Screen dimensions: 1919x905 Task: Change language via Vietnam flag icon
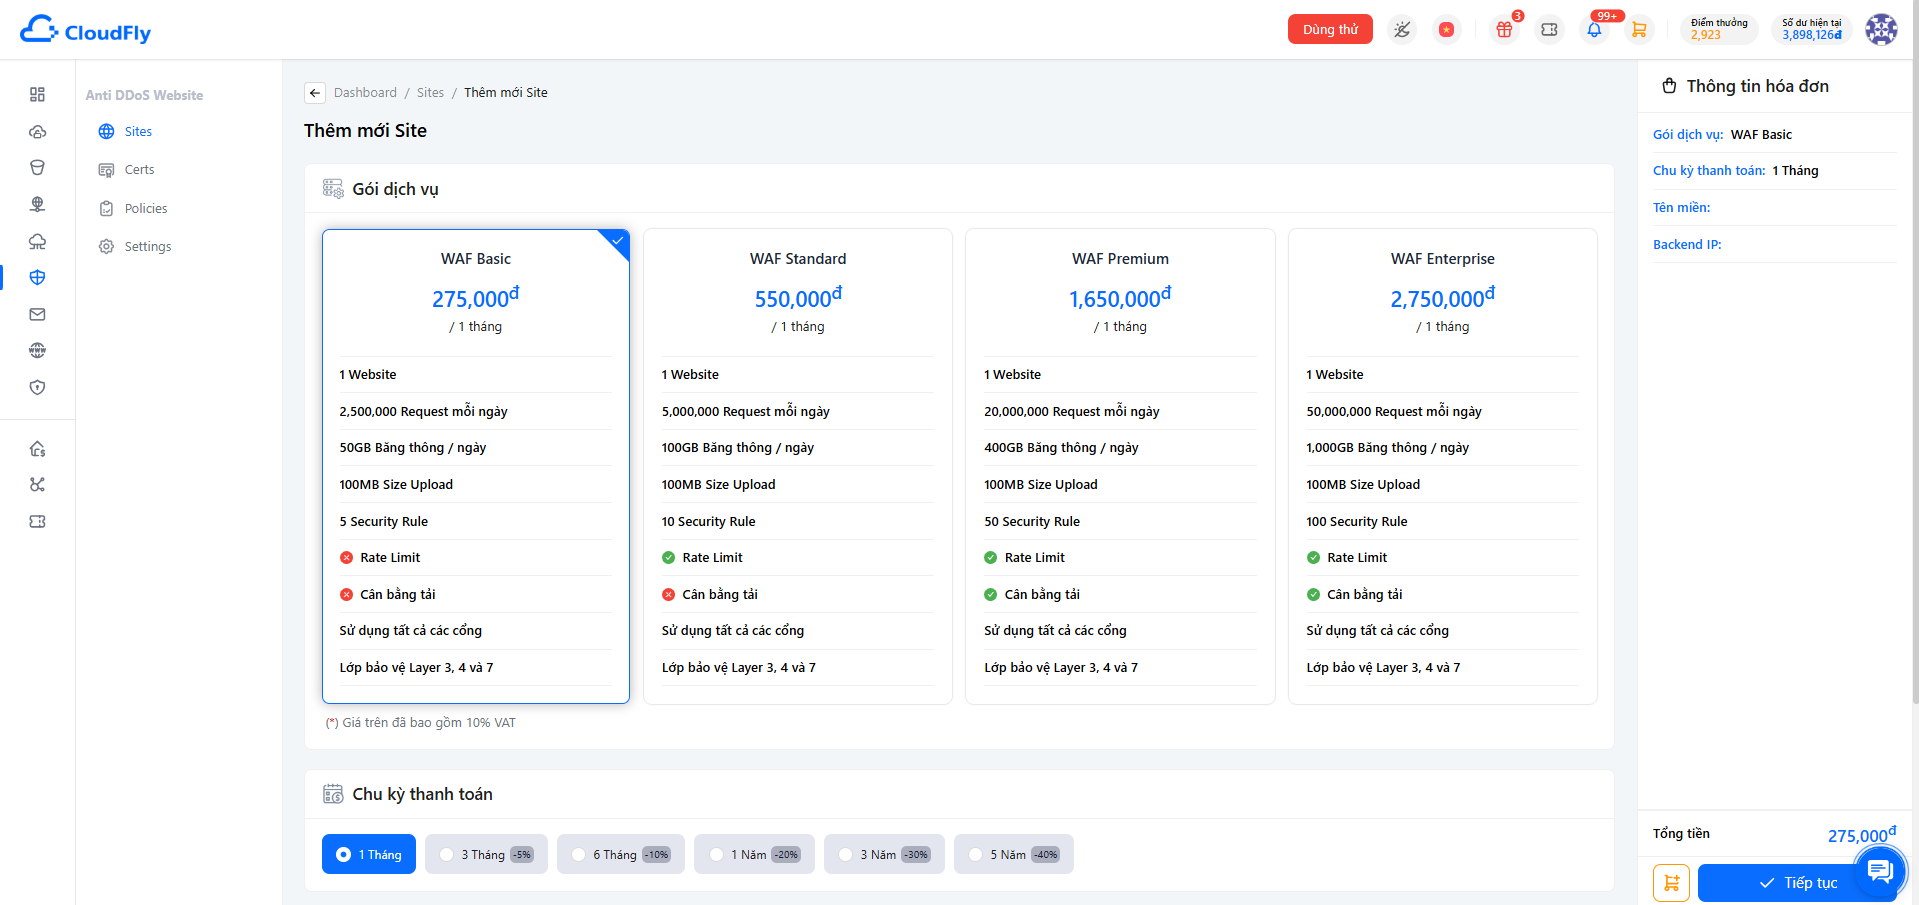1446,30
